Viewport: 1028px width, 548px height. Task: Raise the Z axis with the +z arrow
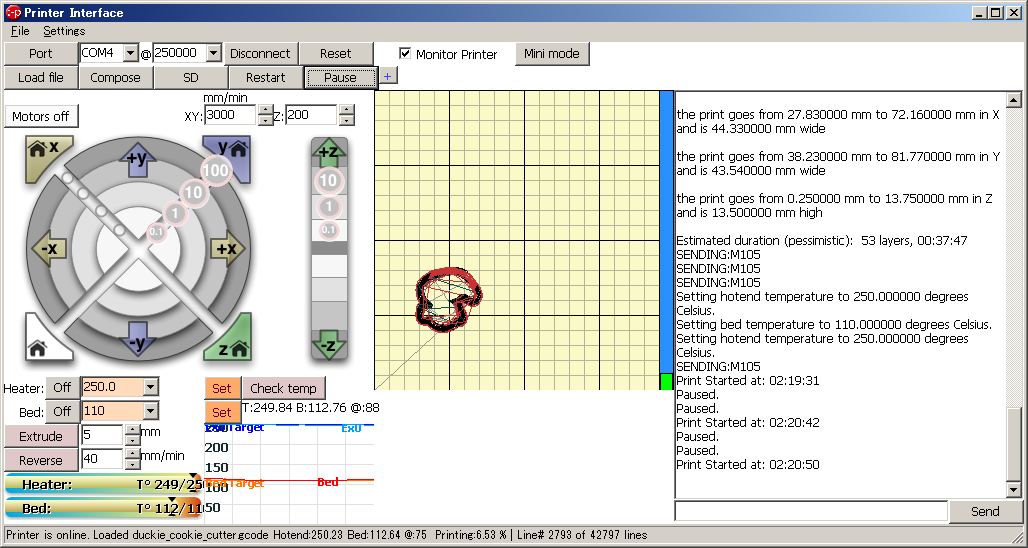pos(328,153)
